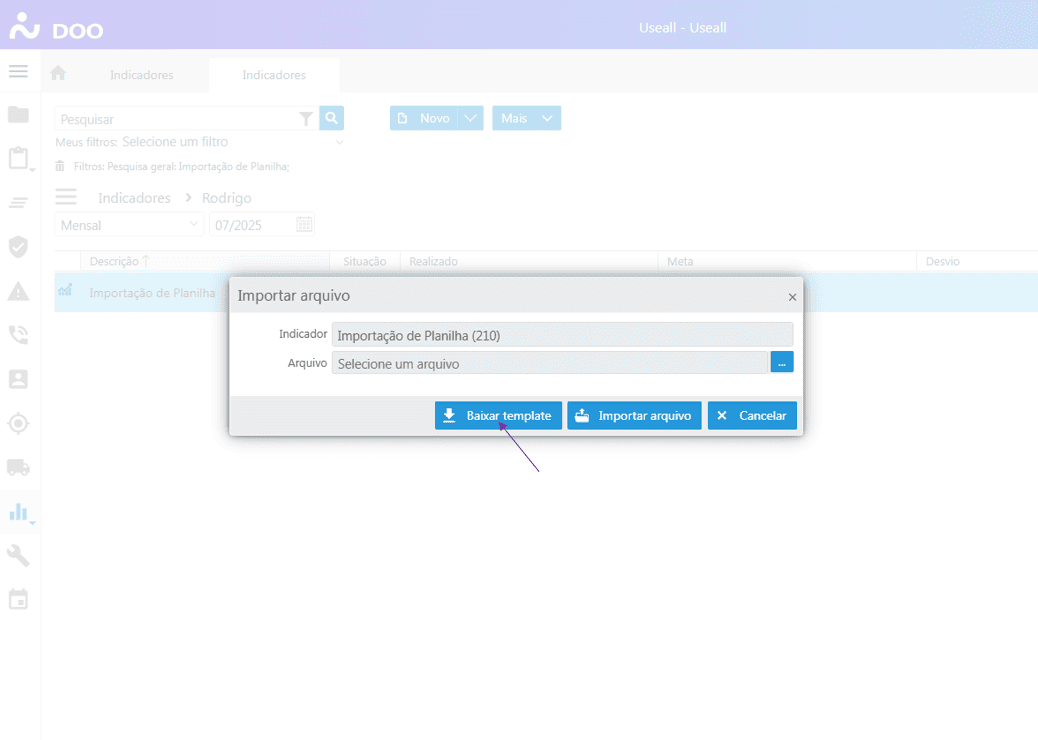The height and width of the screenshot is (740, 1038).
Task: Click the bar chart indicators sidebar icon
Action: point(18,511)
